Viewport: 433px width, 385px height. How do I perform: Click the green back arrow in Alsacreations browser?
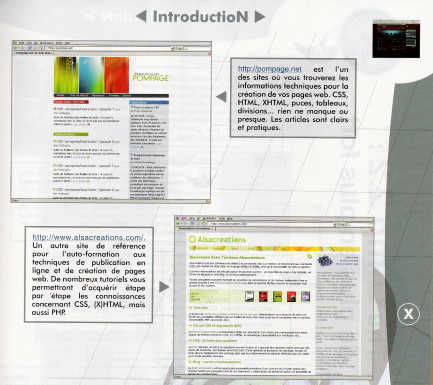[x=179, y=224]
